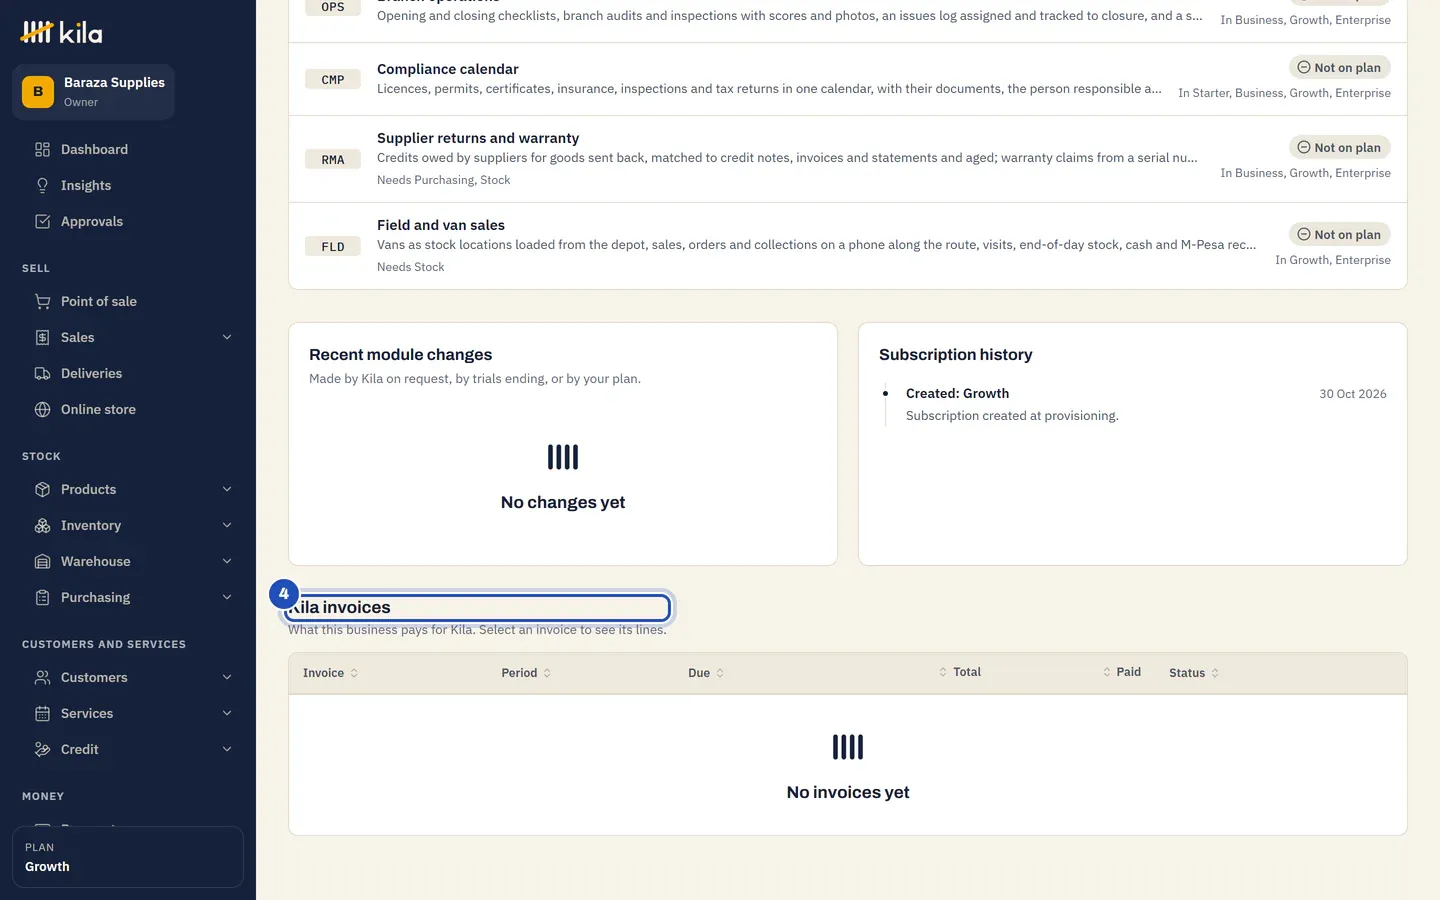
Task: Sort invoices by Period column
Action: click(x=526, y=673)
